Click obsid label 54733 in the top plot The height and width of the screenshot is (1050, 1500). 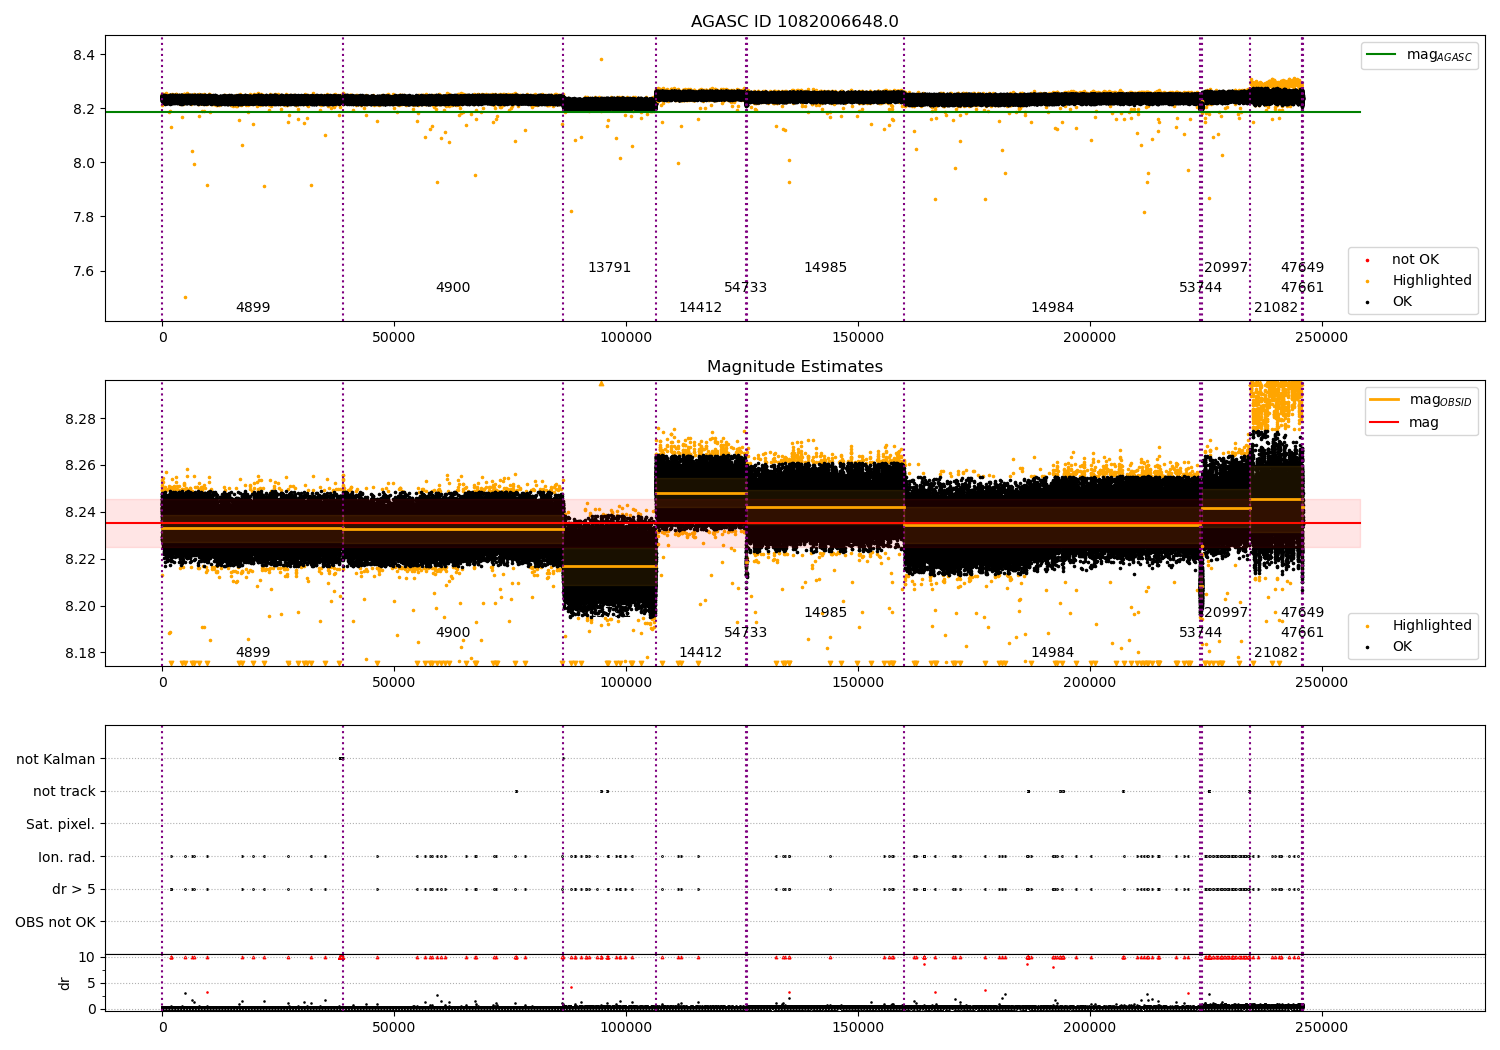click(745, 288)
